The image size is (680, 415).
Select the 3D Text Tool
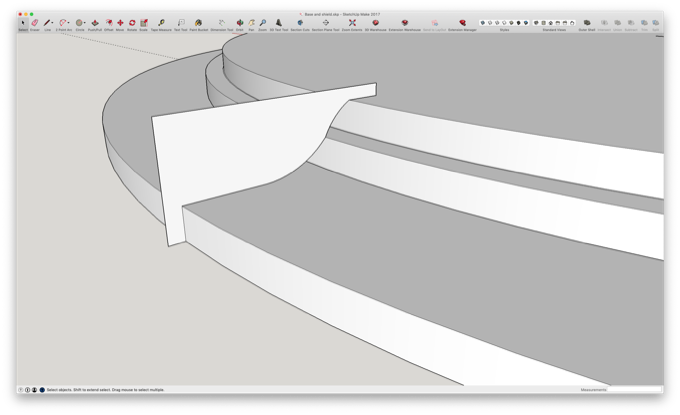click(279, 23)
